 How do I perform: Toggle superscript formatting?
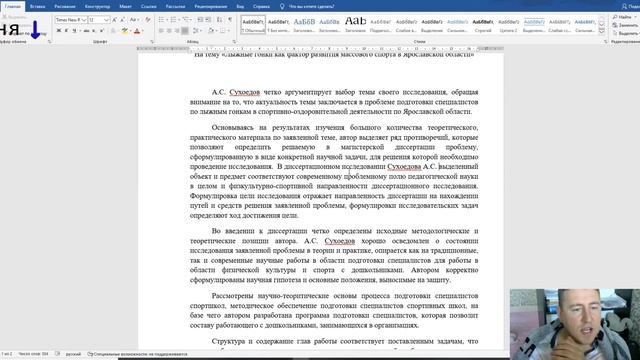pos(102,31)
